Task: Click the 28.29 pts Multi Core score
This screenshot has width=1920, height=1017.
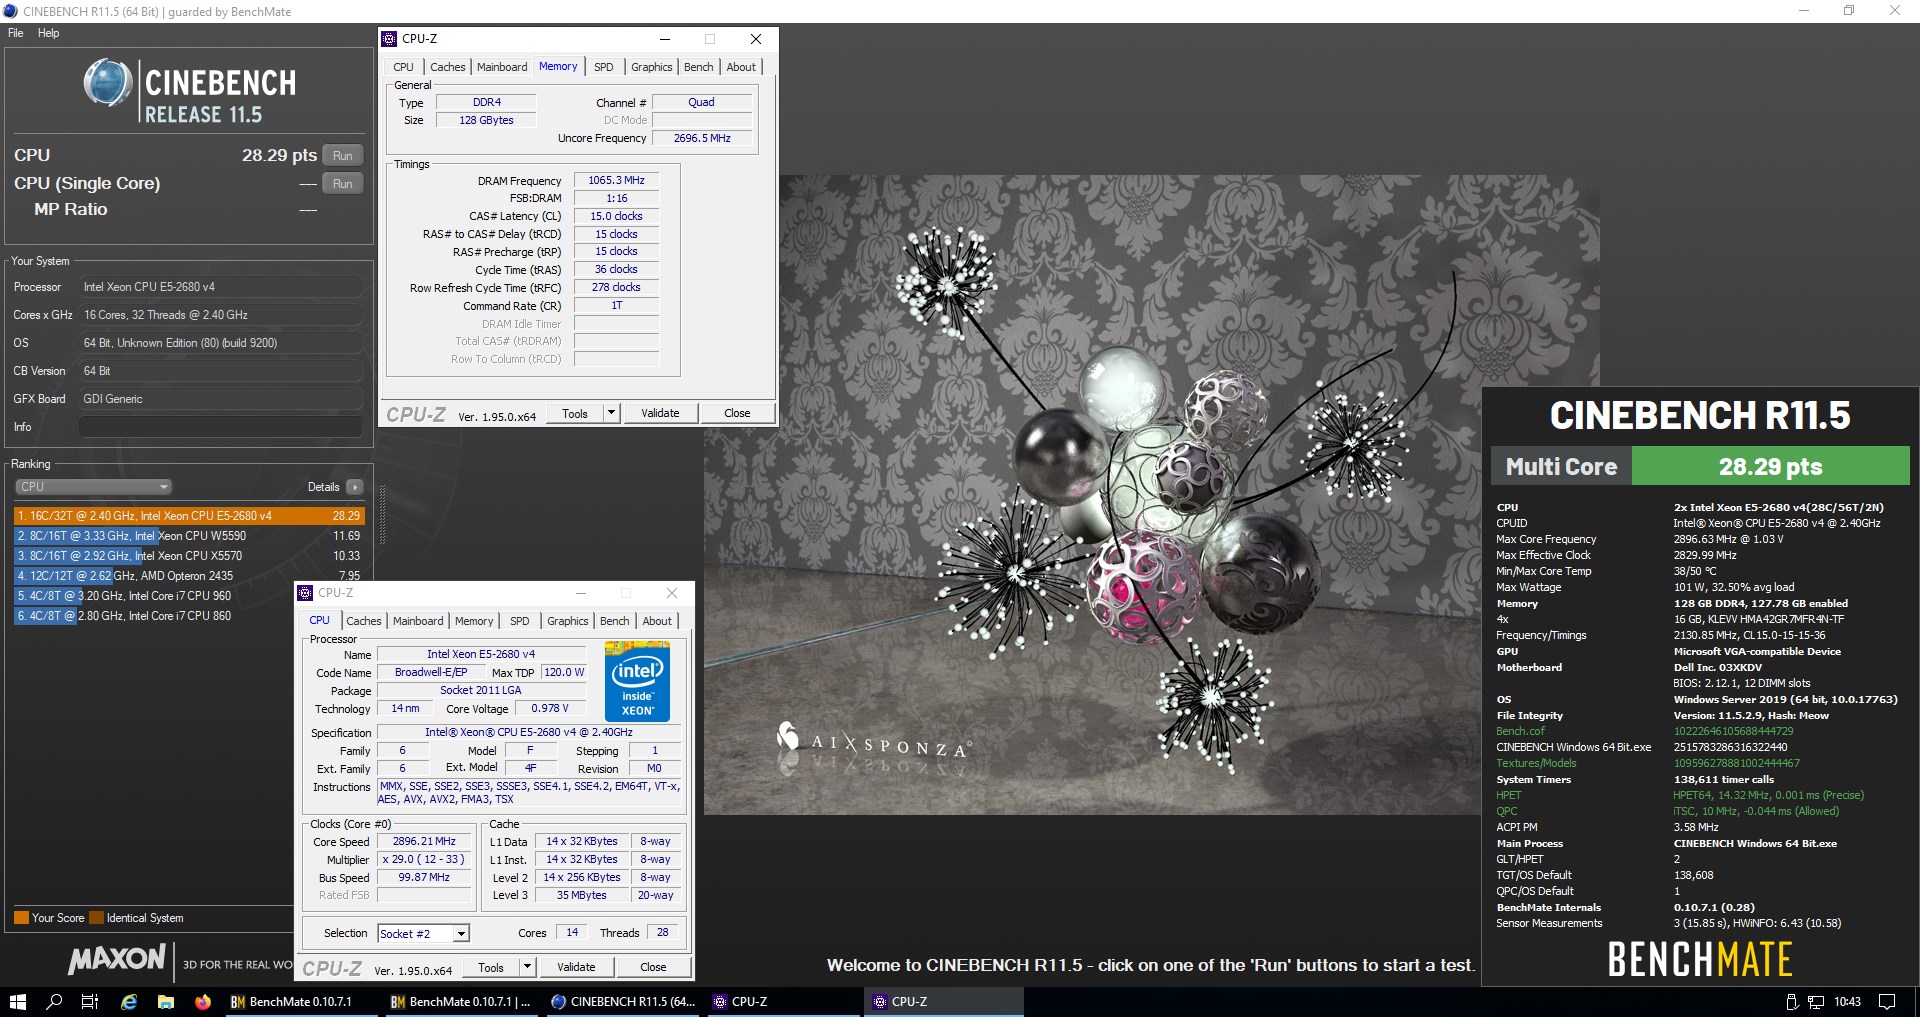Action: point(1770,466)
